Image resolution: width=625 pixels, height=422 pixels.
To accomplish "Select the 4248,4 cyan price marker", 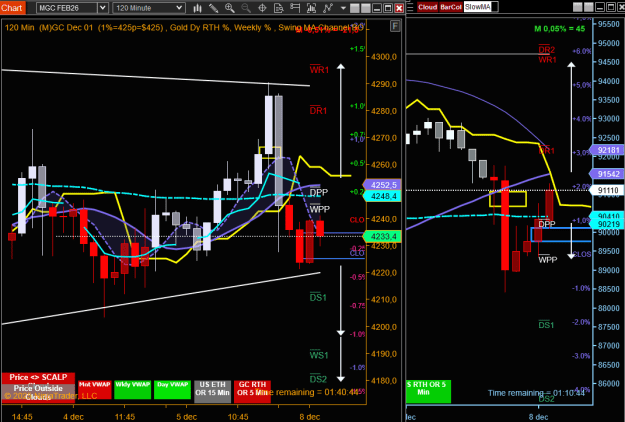I will pyautogui.click(x=382, y=196).
